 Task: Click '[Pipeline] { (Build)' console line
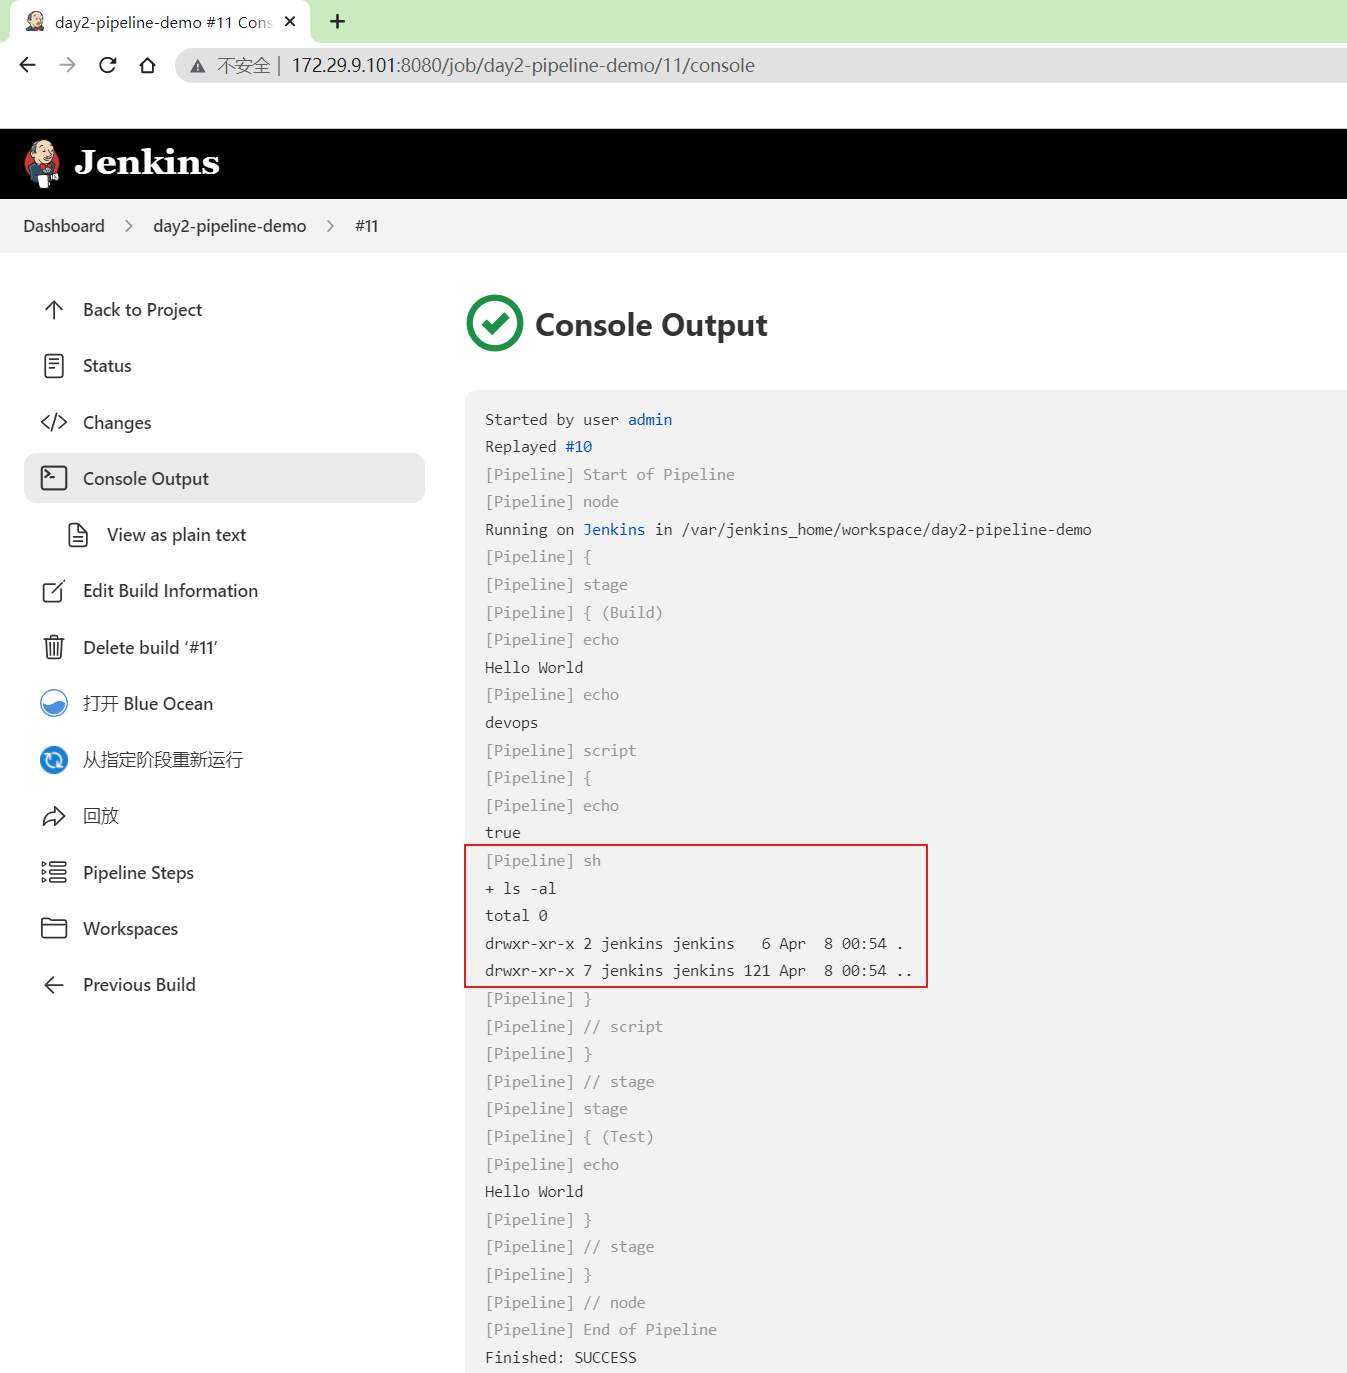point(574,613)
